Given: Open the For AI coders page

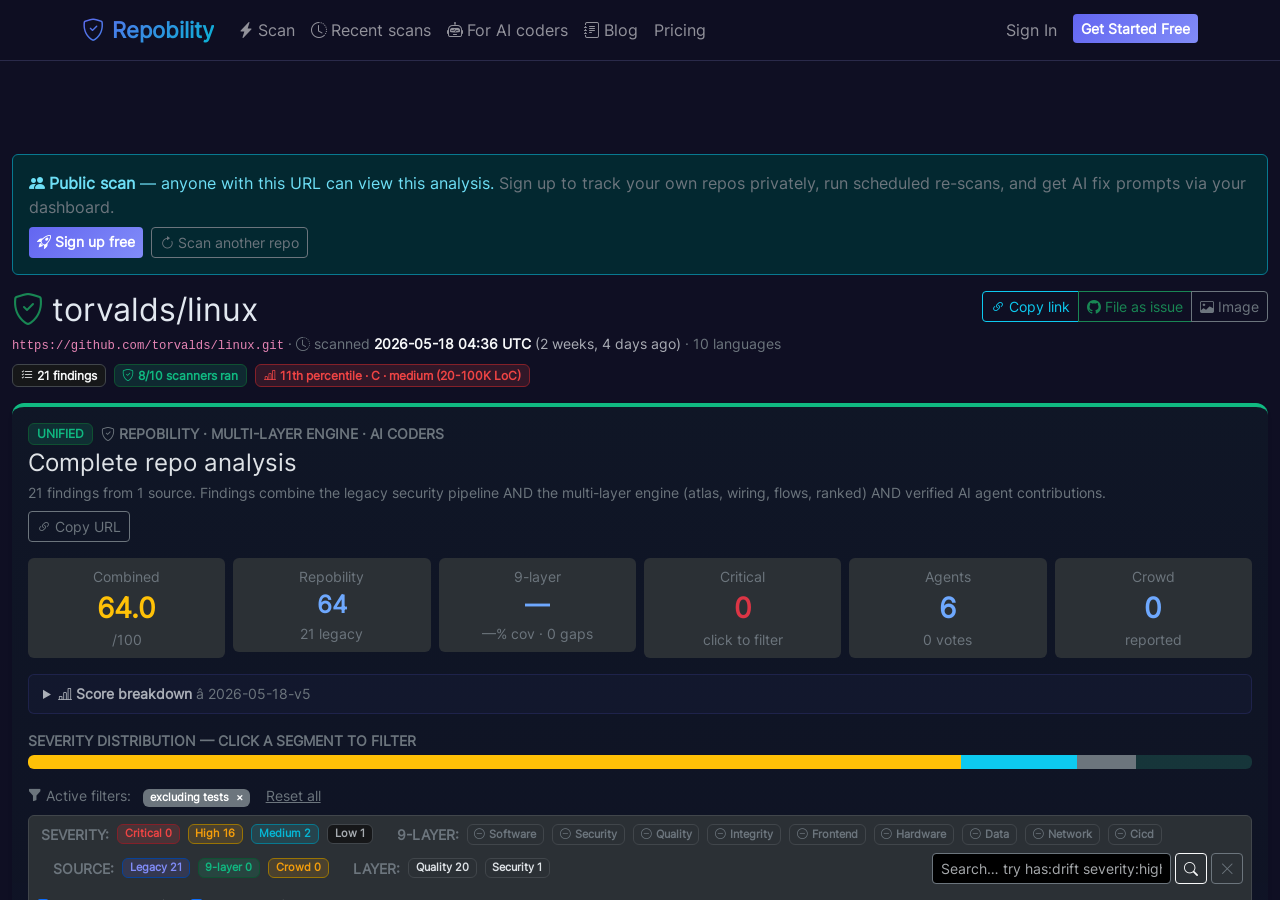Looking at the screenshot, I should 507,30.
